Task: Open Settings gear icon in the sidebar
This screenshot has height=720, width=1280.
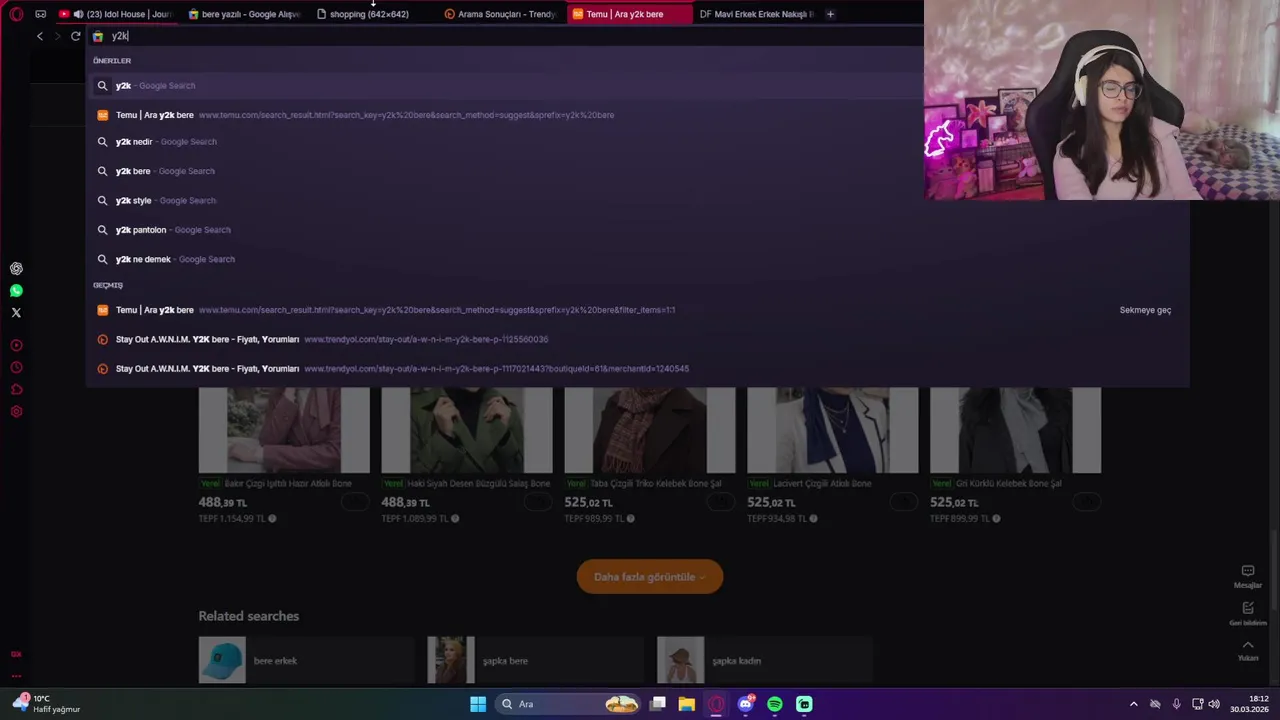Action: [x=16, y=411]
